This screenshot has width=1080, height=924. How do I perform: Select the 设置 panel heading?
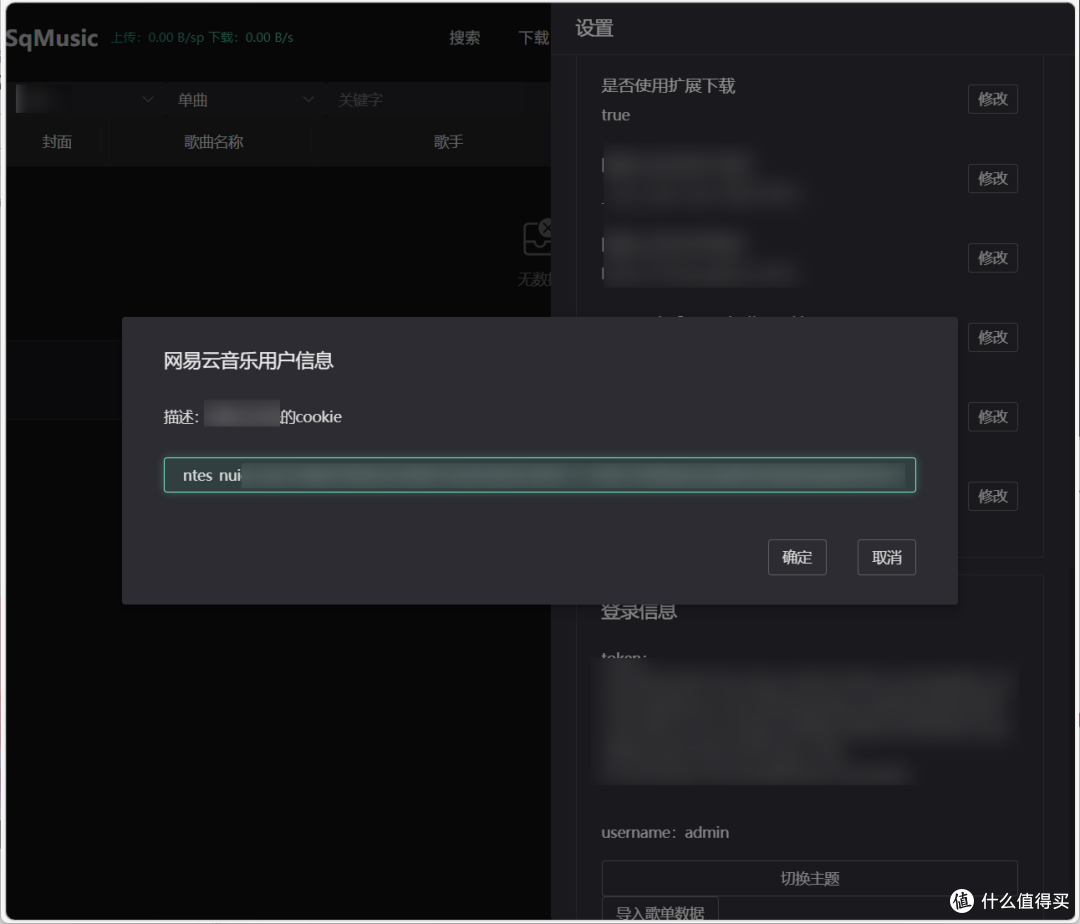click(594, 28)
